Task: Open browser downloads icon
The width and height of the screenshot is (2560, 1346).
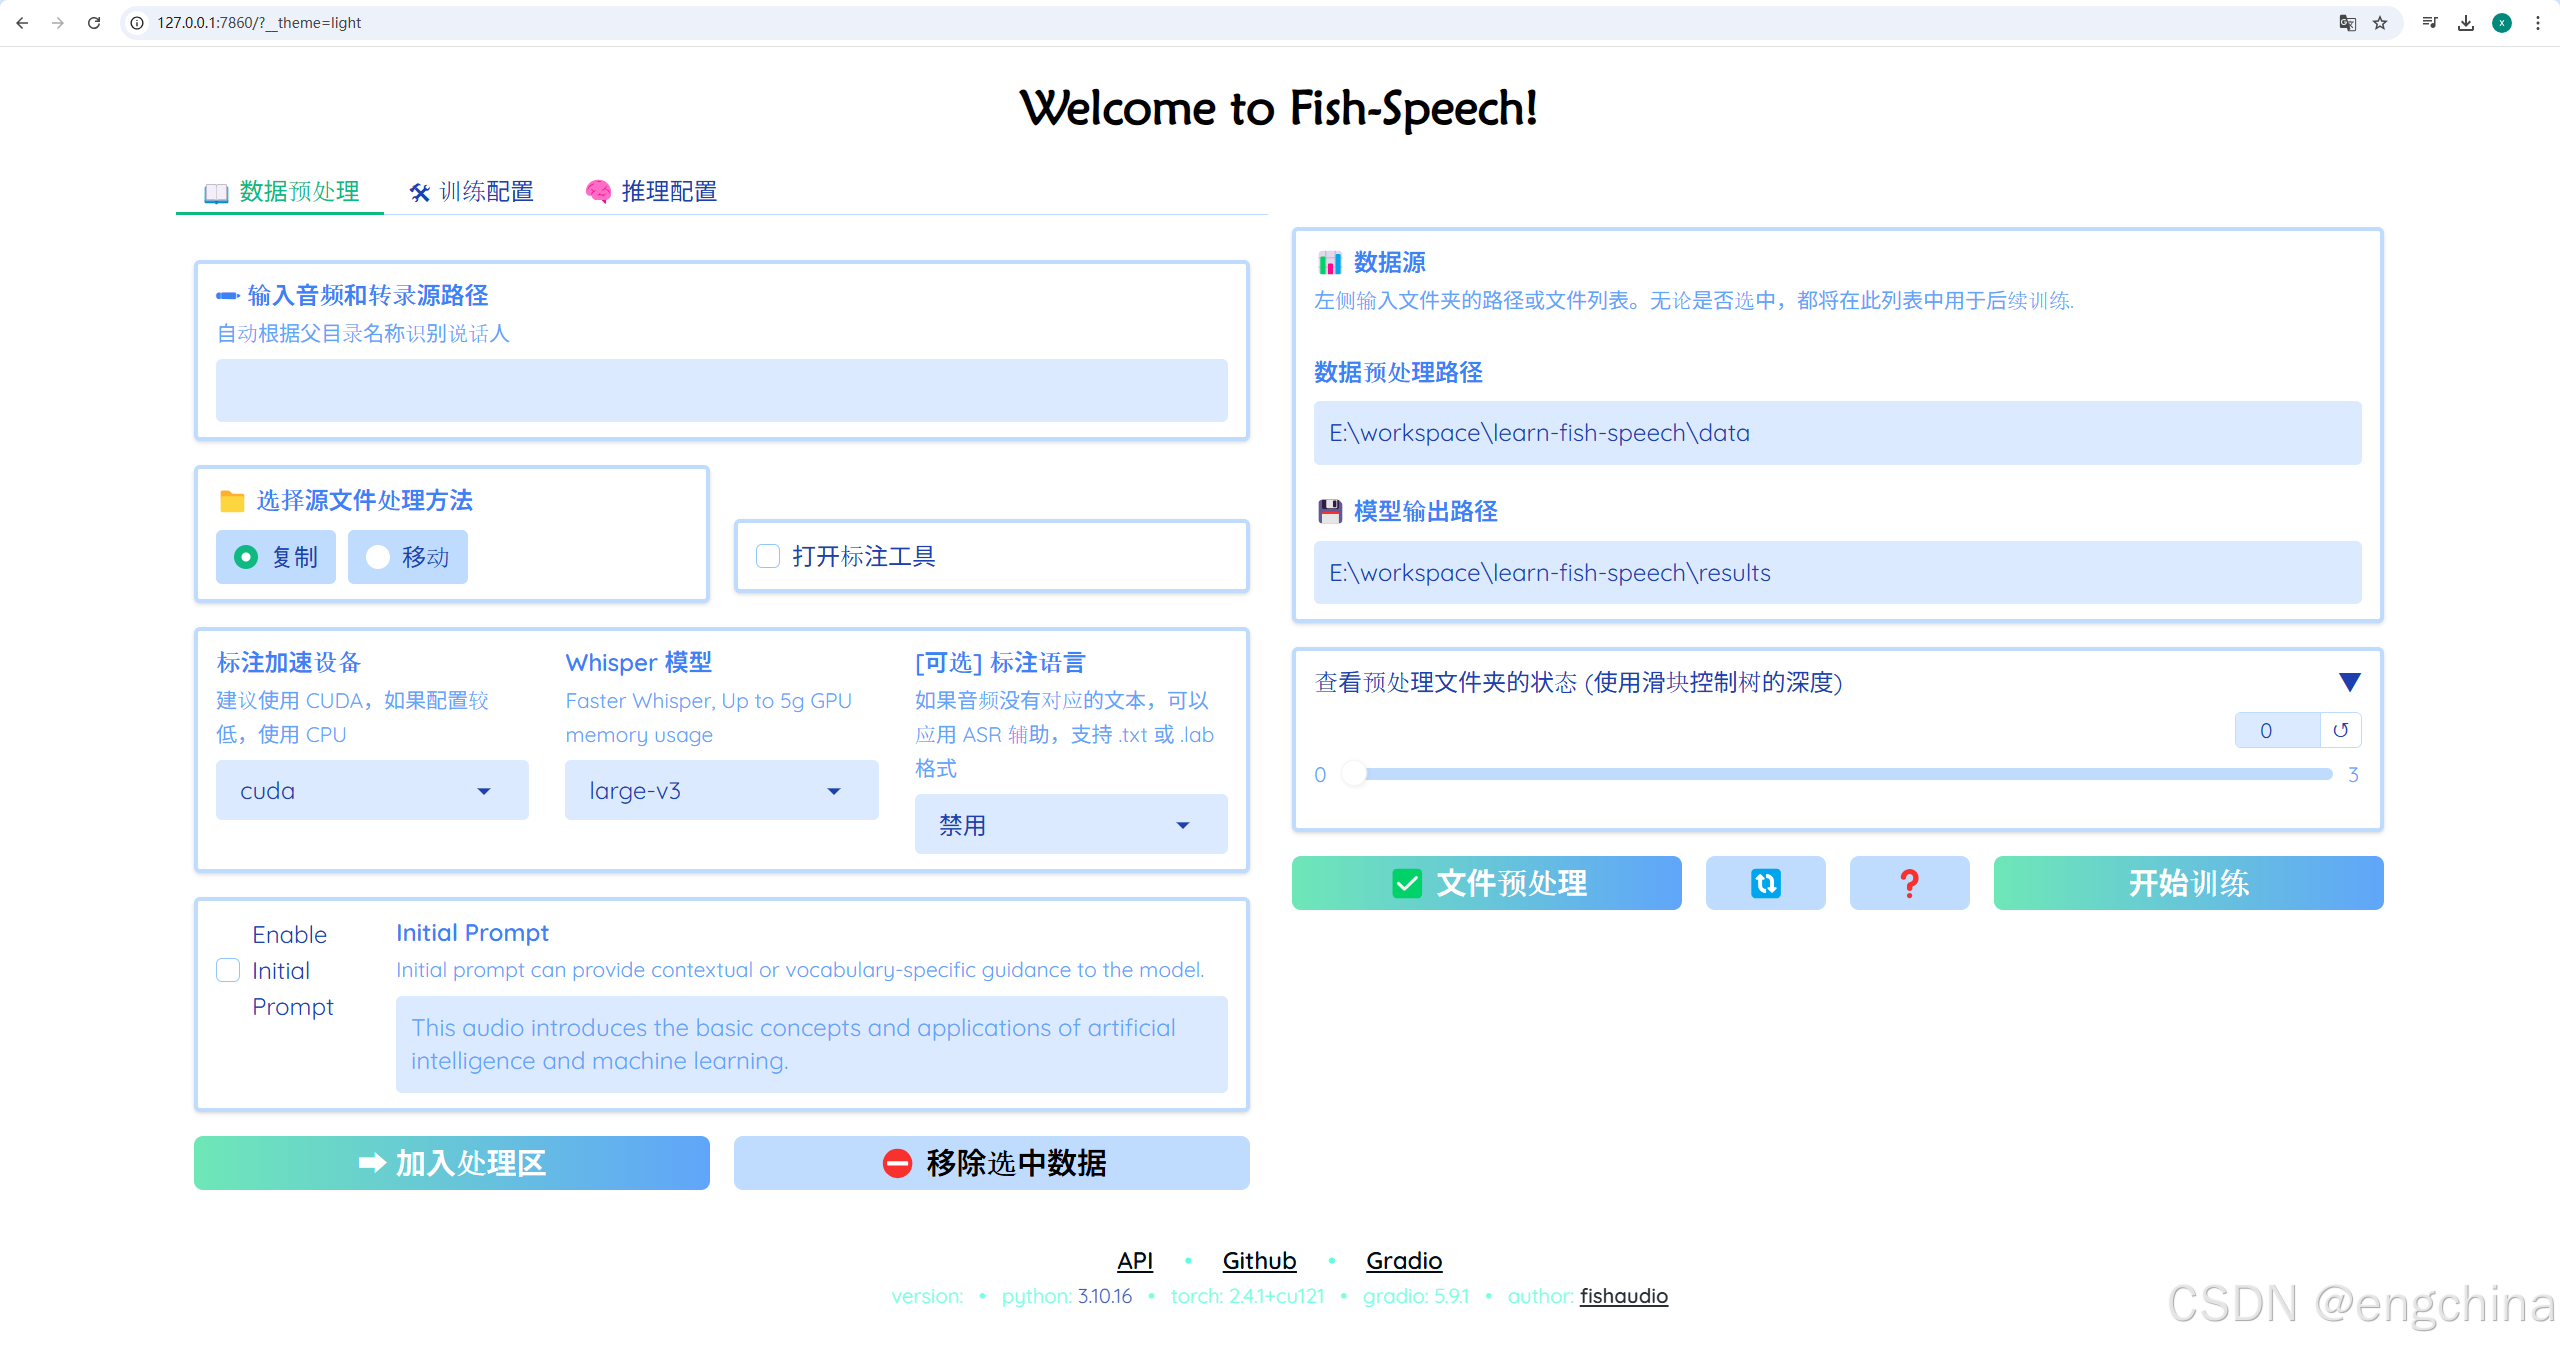Action: [2466, 22]
